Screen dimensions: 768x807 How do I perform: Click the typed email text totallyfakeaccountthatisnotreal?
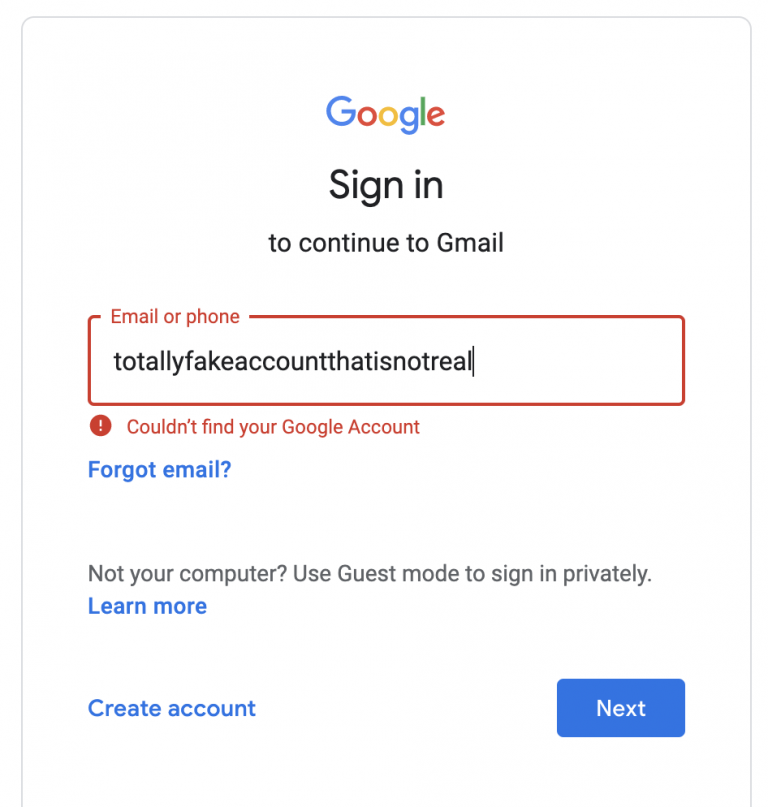tap(294, 361)
